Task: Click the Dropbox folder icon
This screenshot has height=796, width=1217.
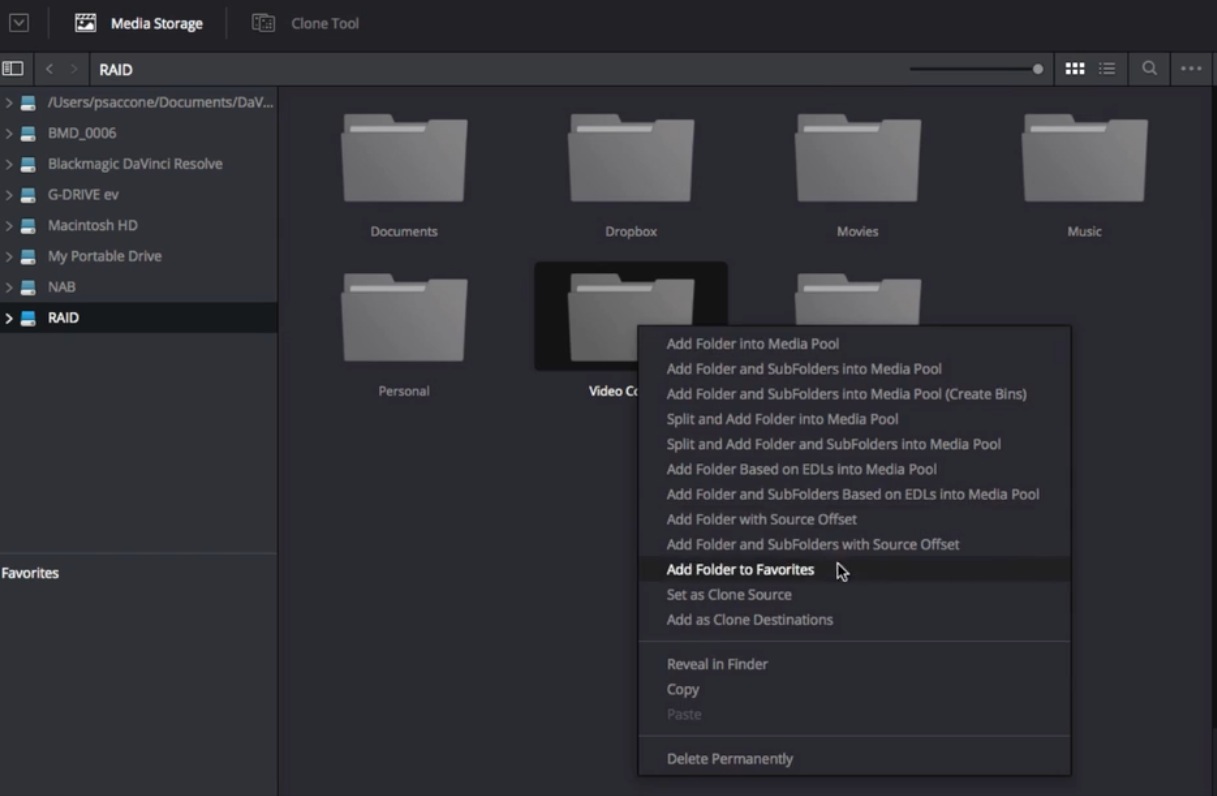Action: click(631, 160)
